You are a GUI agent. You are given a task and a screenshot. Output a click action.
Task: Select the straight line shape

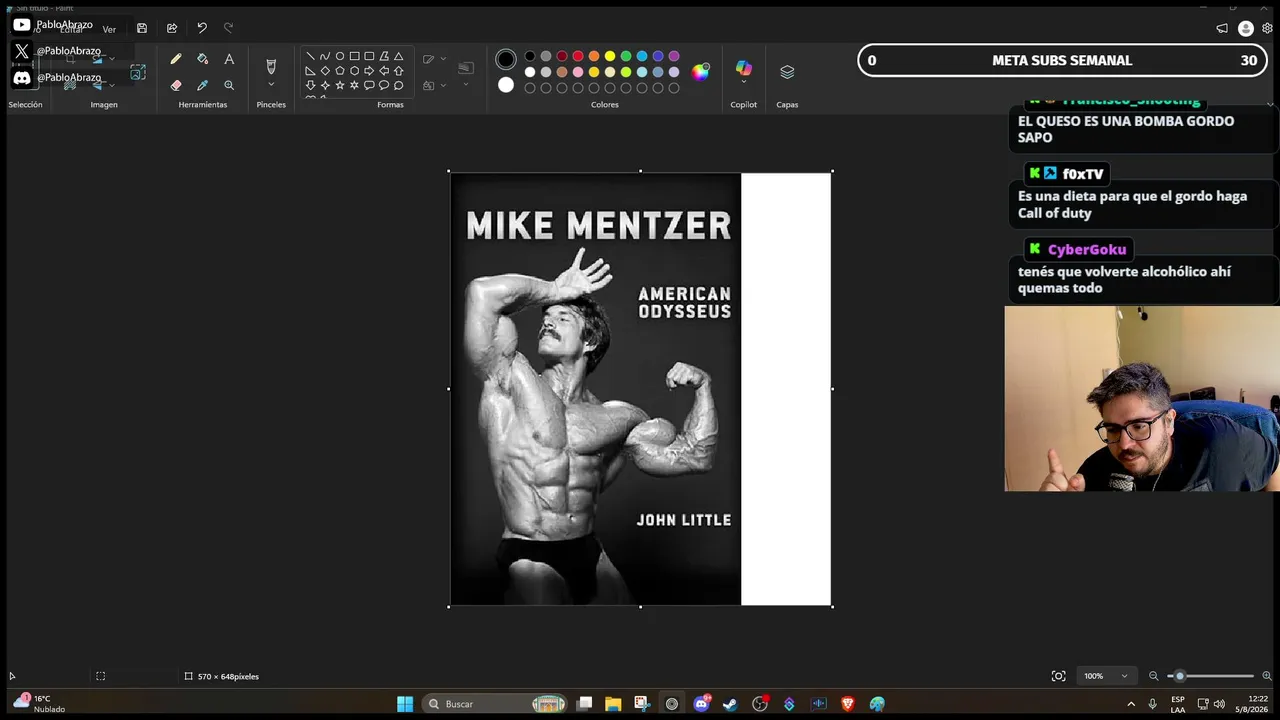[x=310, y=56]
